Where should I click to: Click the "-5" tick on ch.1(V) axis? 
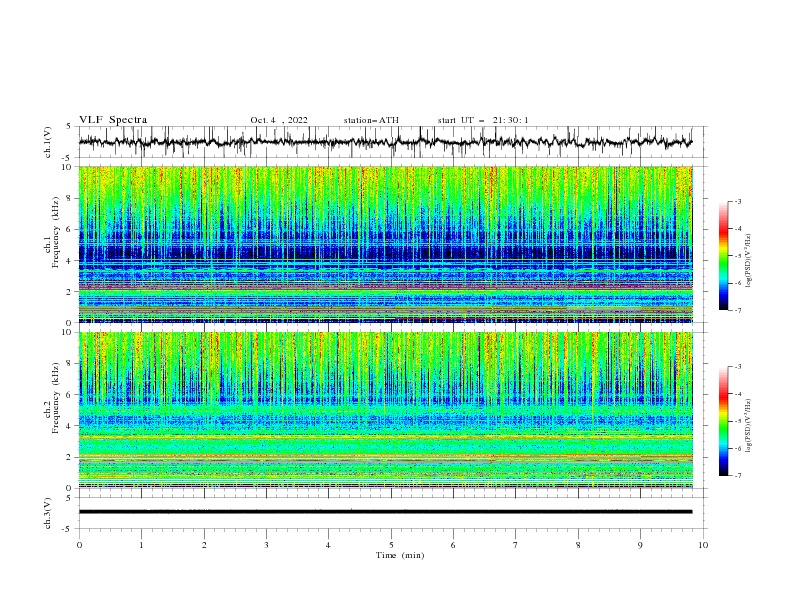tap(68, 158)
